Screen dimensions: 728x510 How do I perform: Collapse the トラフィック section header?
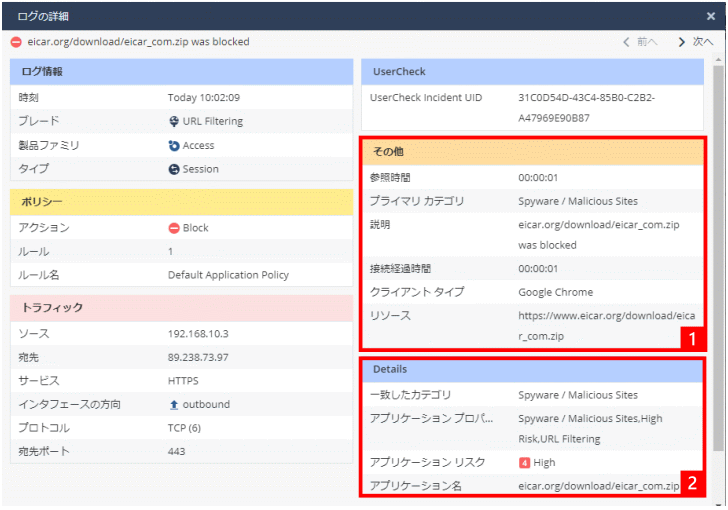181,308
